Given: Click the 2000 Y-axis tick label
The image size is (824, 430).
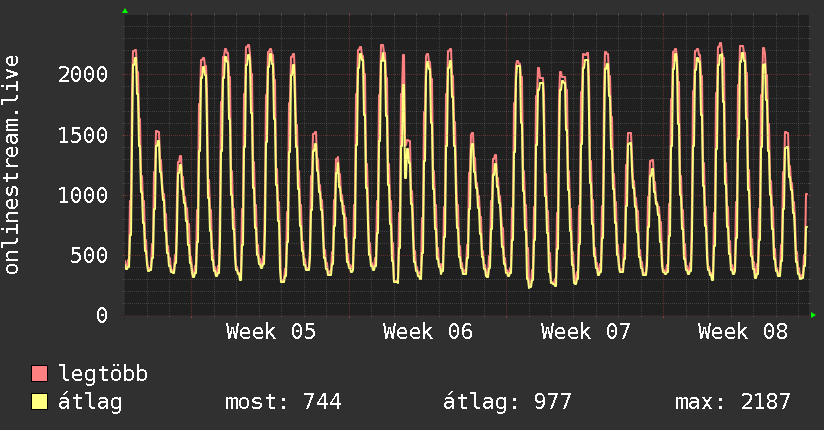Looking at the screenshot, I should [x=83, y=74].
